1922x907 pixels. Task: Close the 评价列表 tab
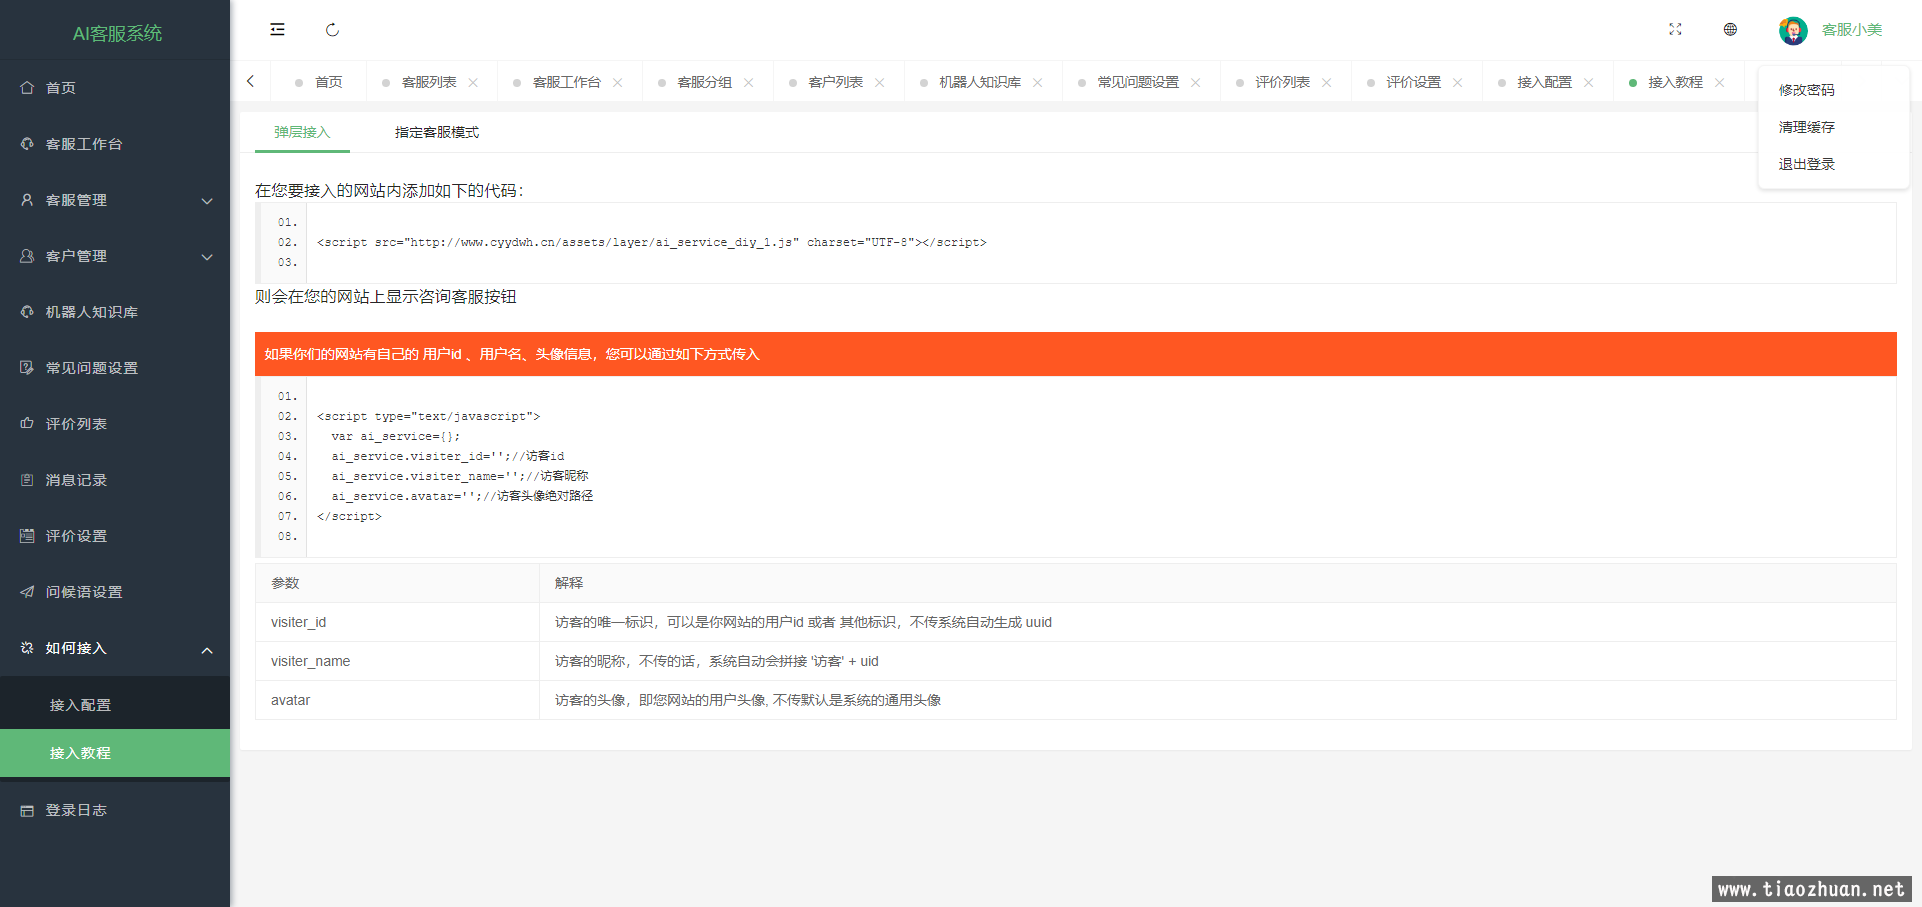pyautogui.click(x=1327, y=82)
